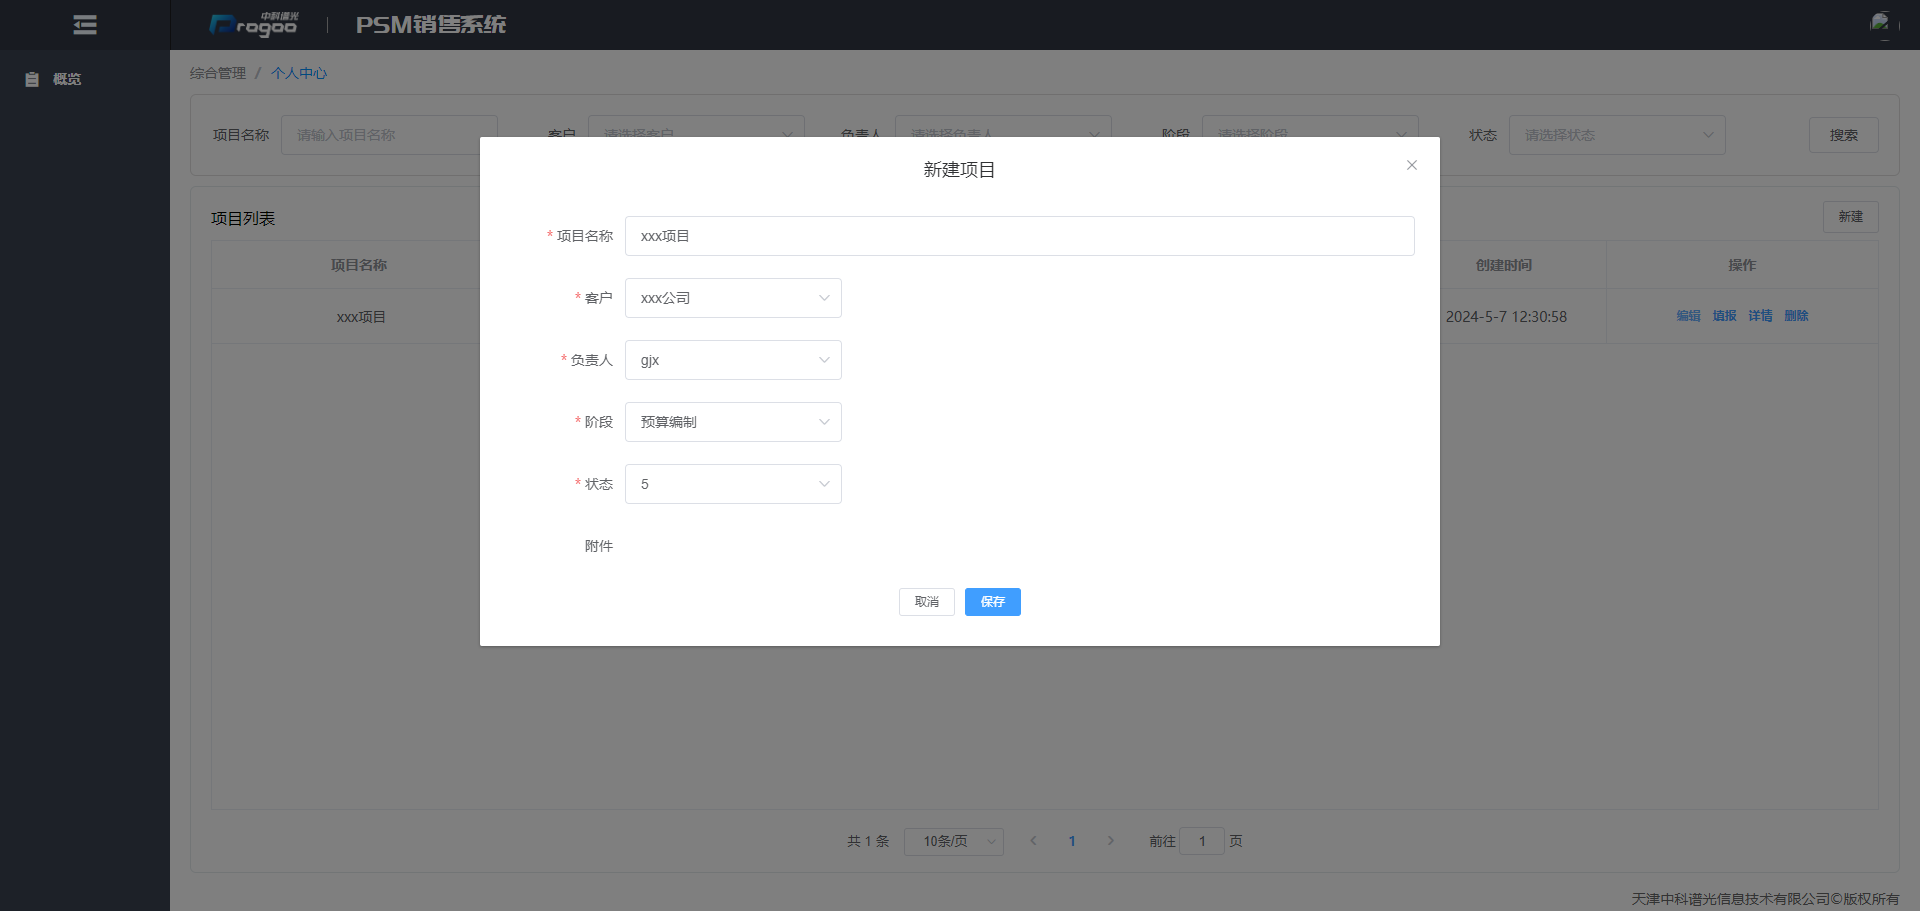Open 概览 in the sidebar menu
This screenshot has width=1920, height=911.
pos(66,79)
